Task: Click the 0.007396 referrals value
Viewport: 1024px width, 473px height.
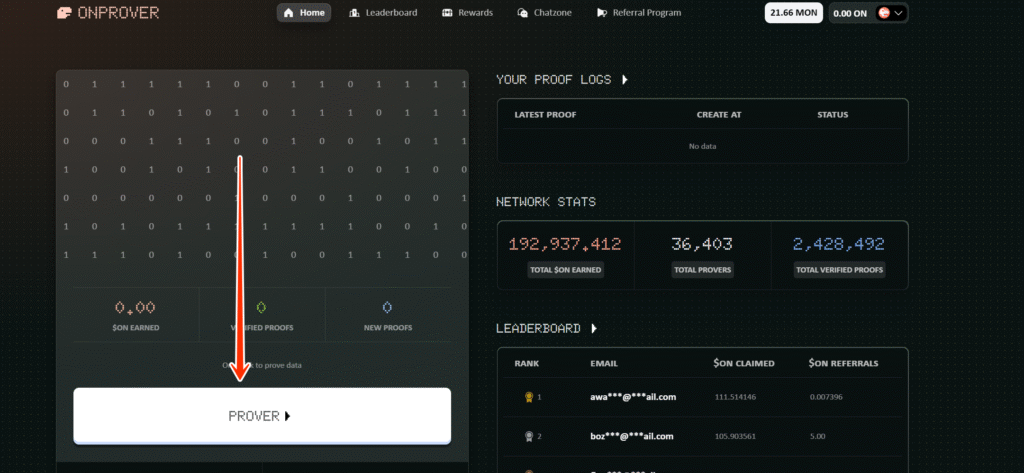Action: pos(826,397)
